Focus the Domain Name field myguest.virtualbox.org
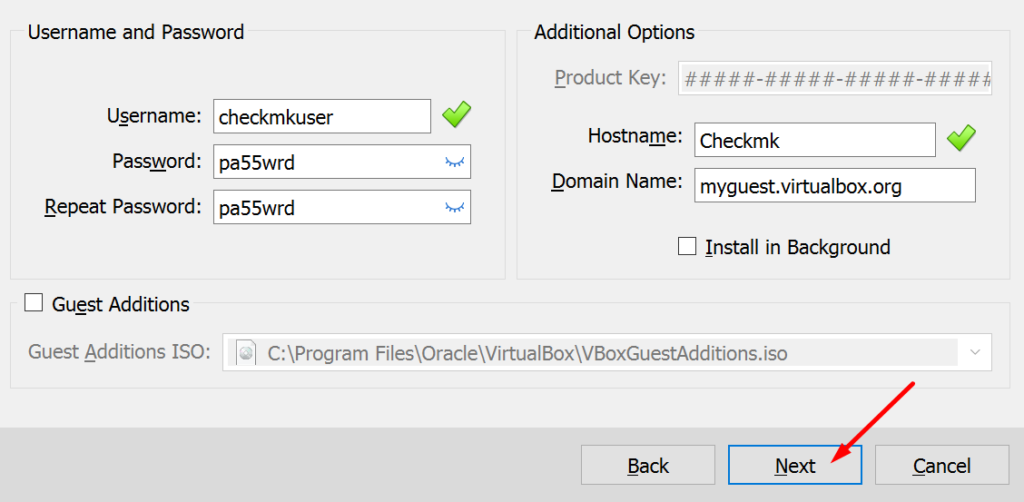Image resolution: width=1024 pixels, height=502 pixels. tap(835, 186)
